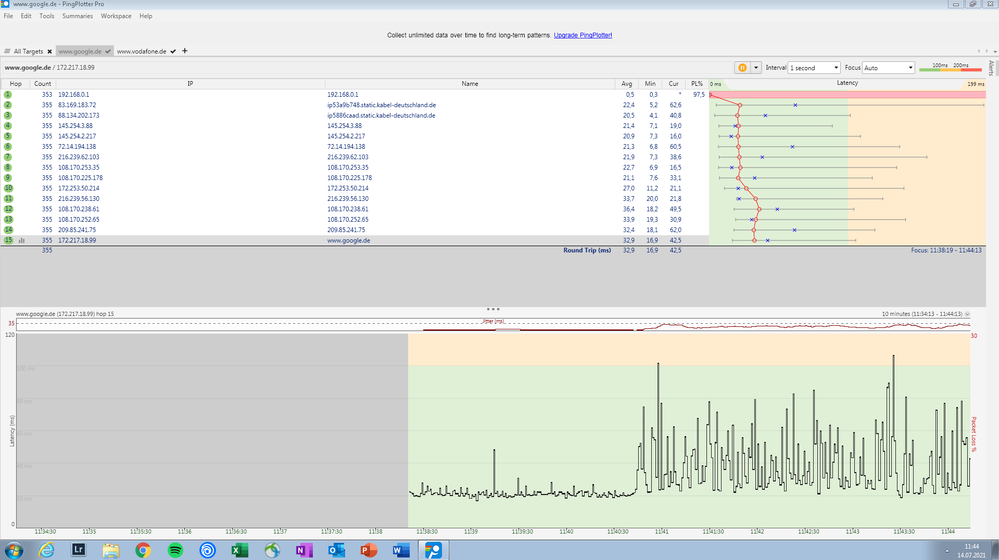Select IP cell 209.85.241.75

tap(77, 230)
